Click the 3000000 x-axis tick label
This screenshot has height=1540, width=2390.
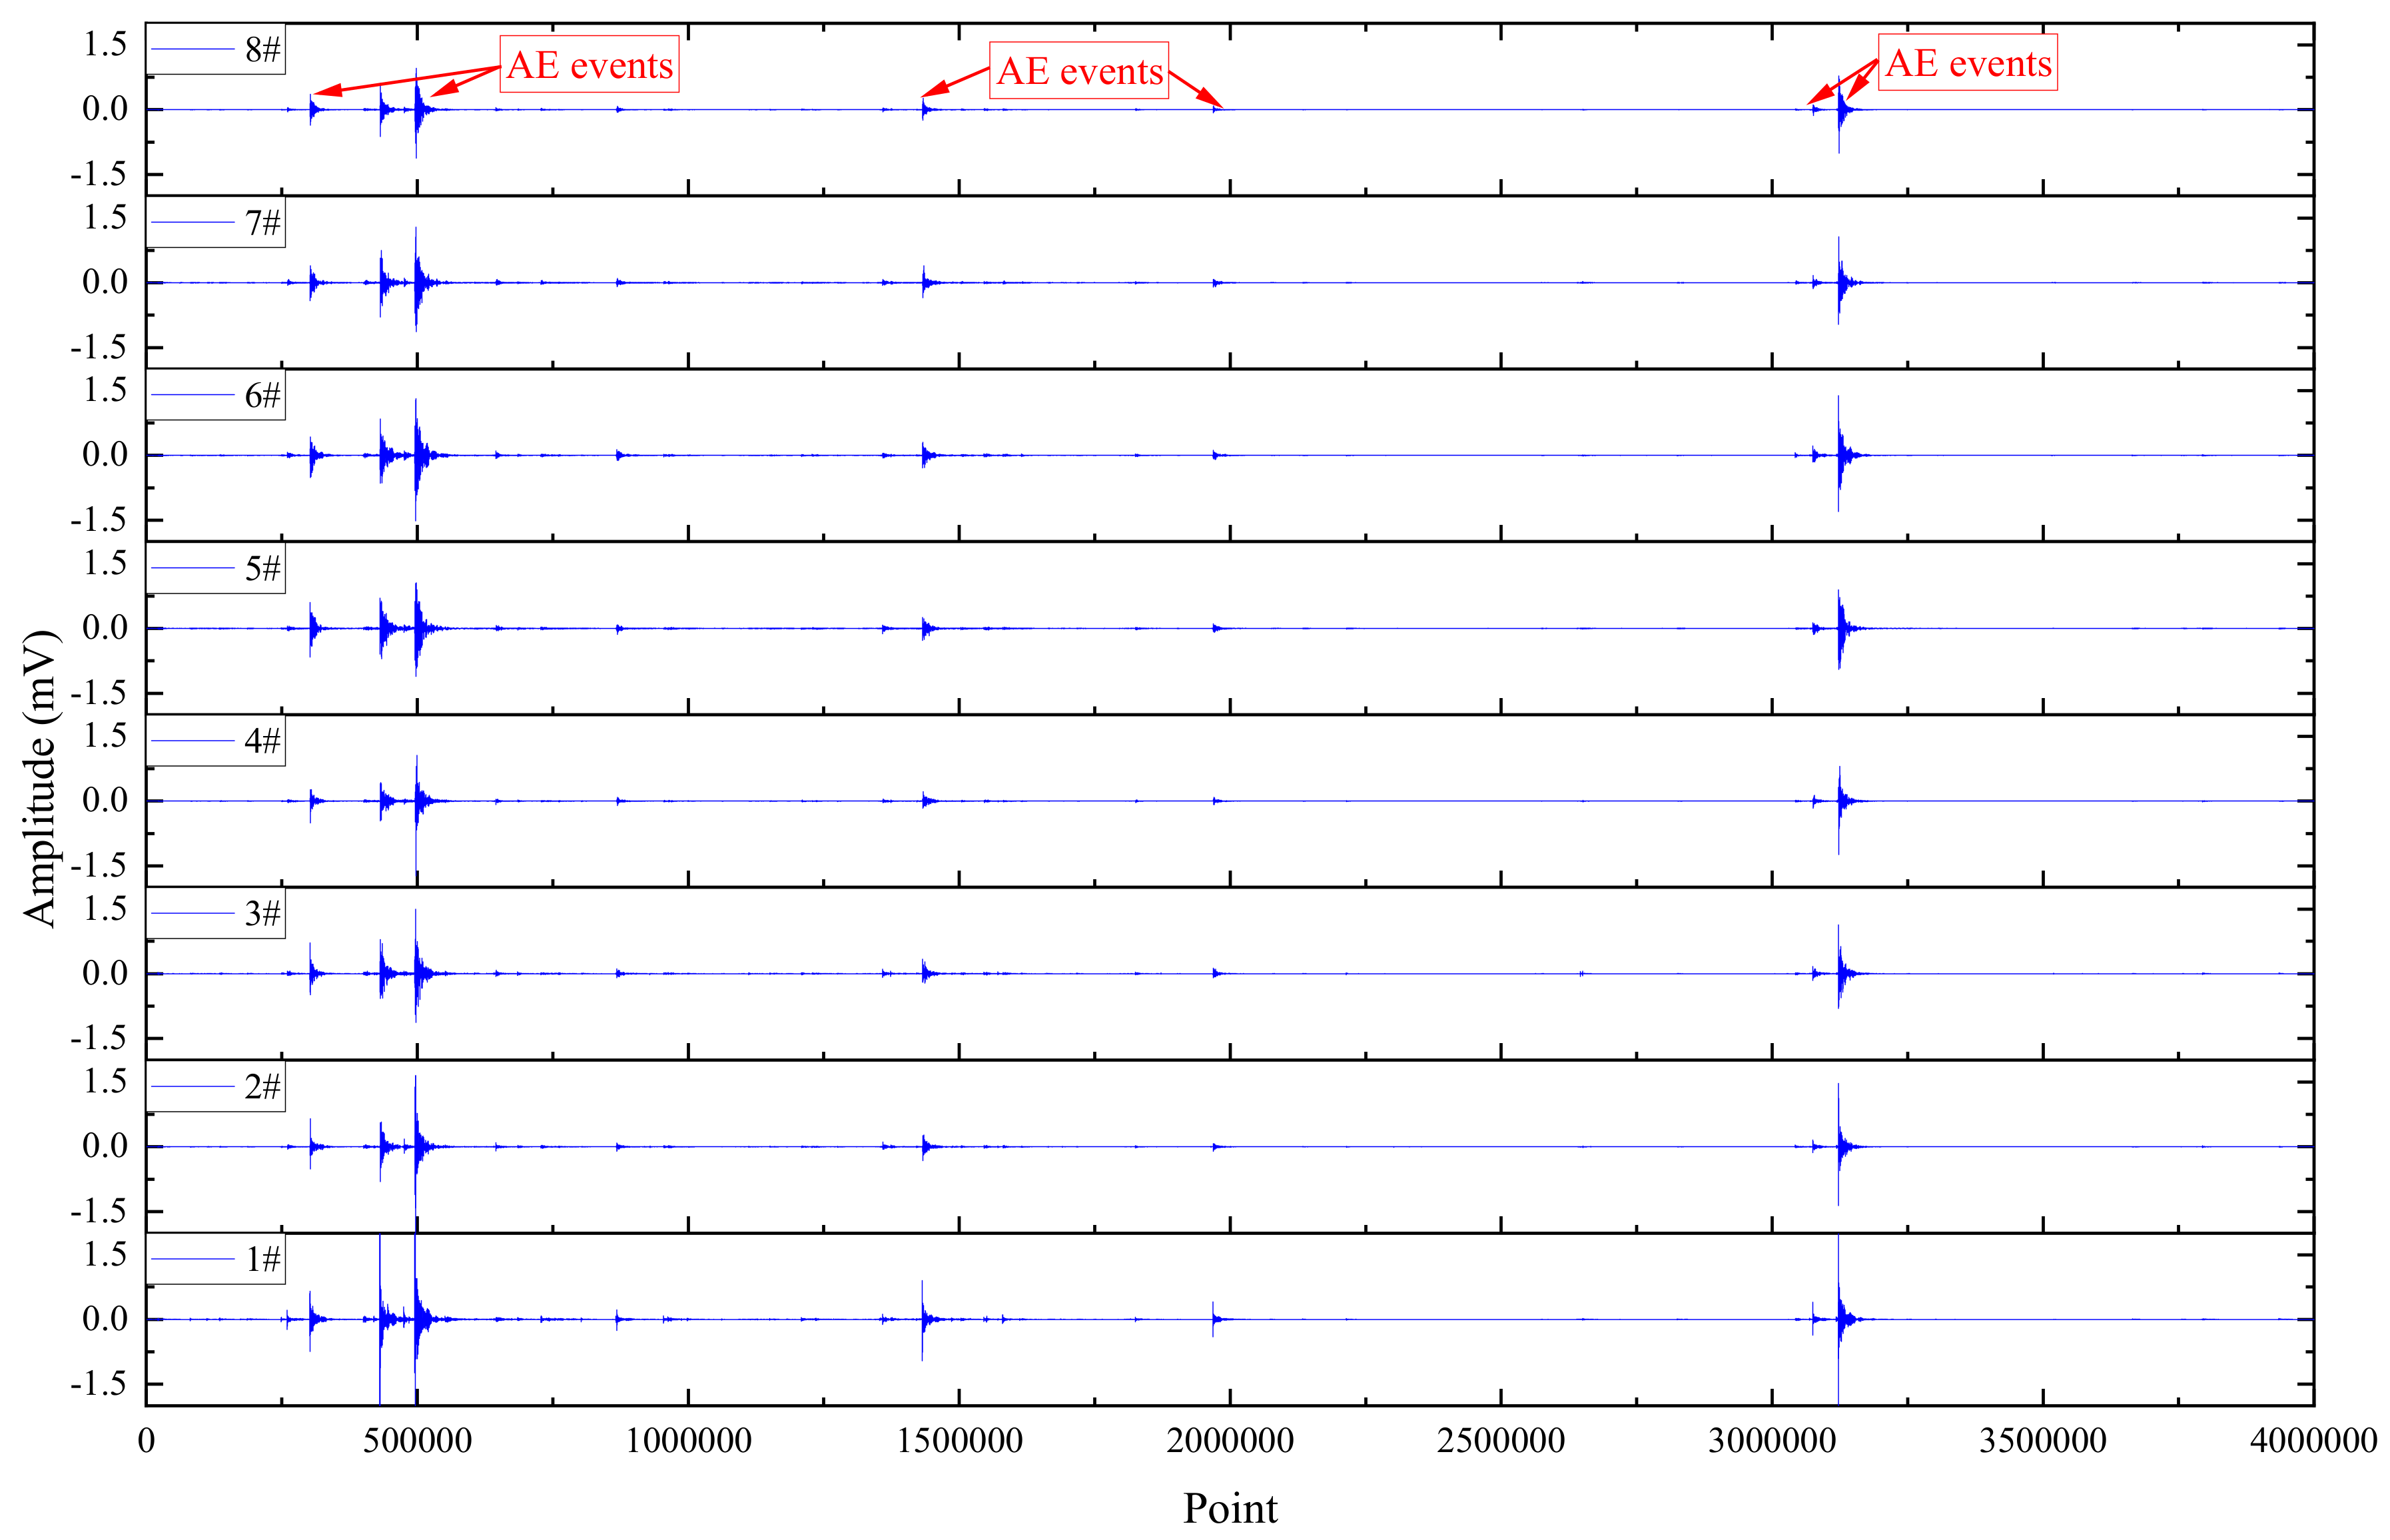click(x=1771, y=1441)
